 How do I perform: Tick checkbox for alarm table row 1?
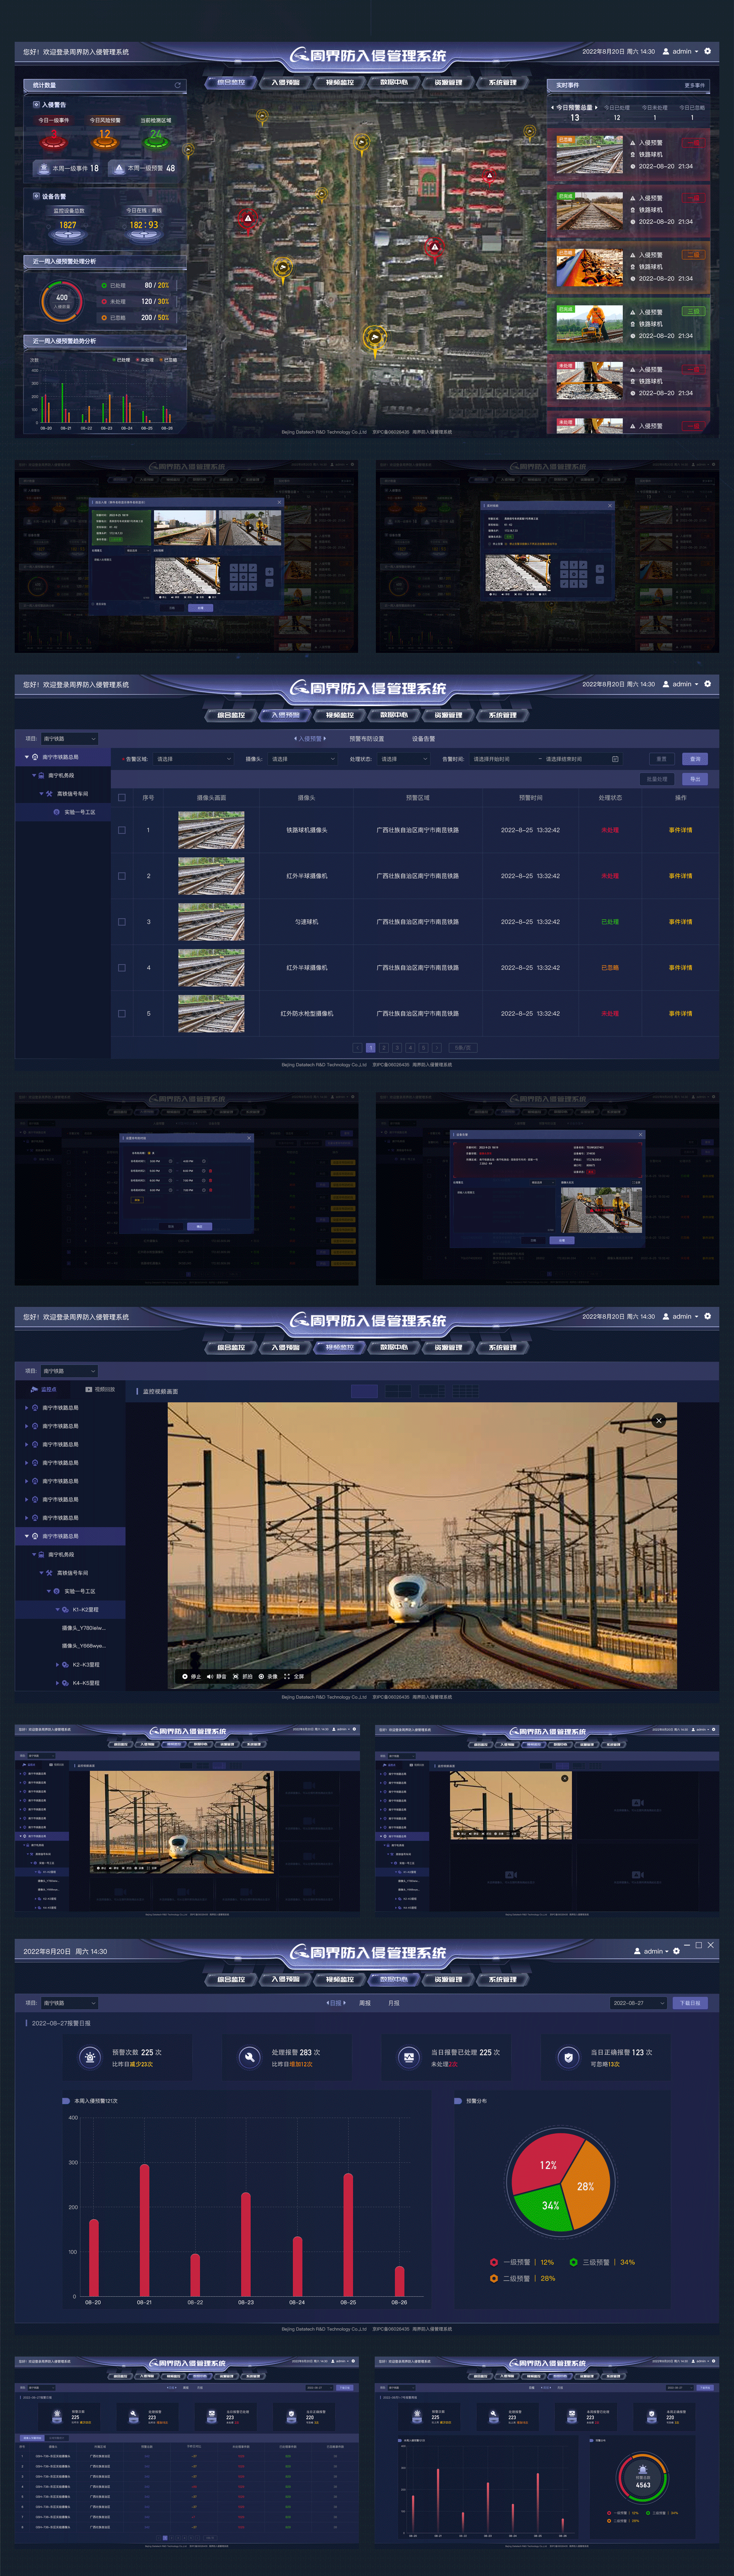tap(122, 830)
